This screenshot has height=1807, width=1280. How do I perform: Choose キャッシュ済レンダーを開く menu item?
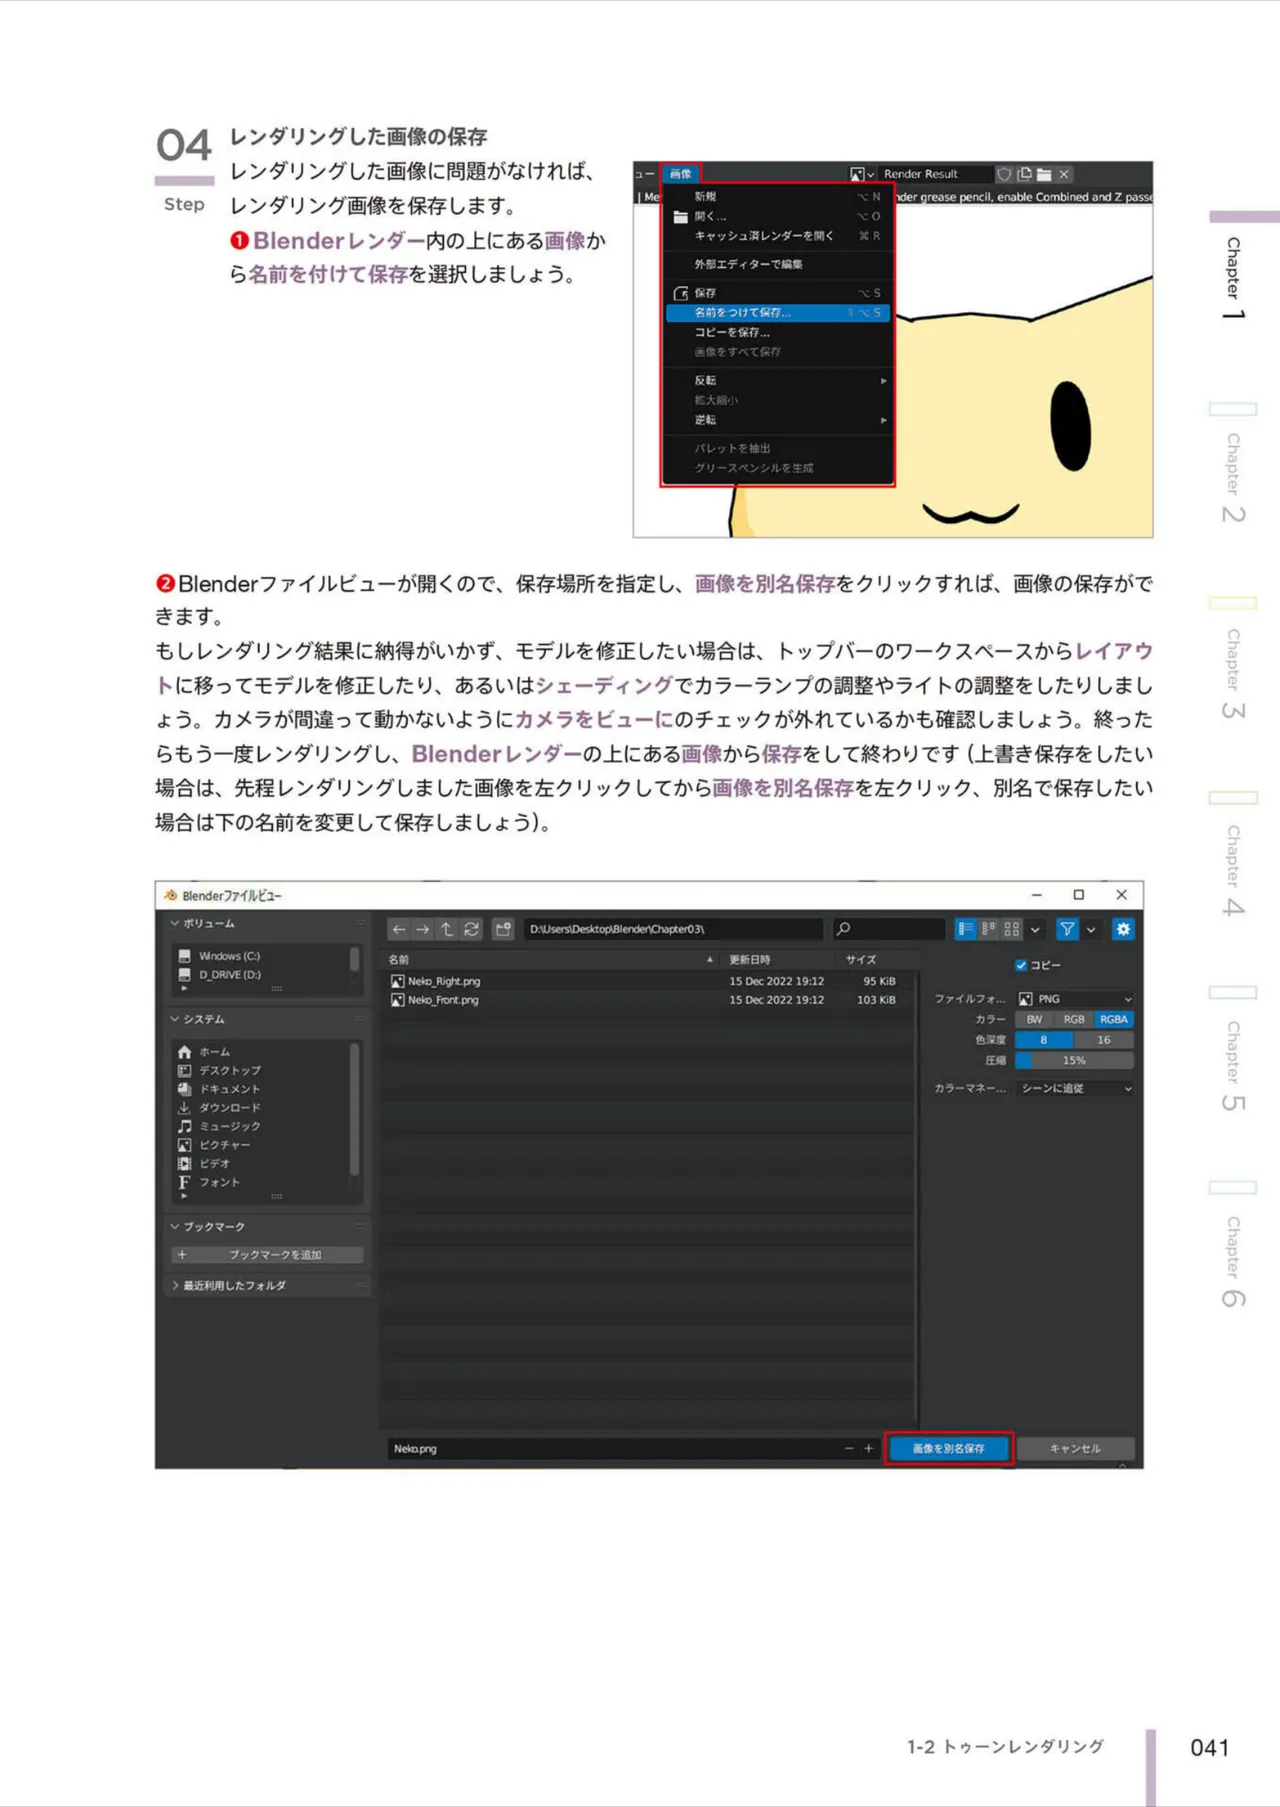tap(777, 236)
